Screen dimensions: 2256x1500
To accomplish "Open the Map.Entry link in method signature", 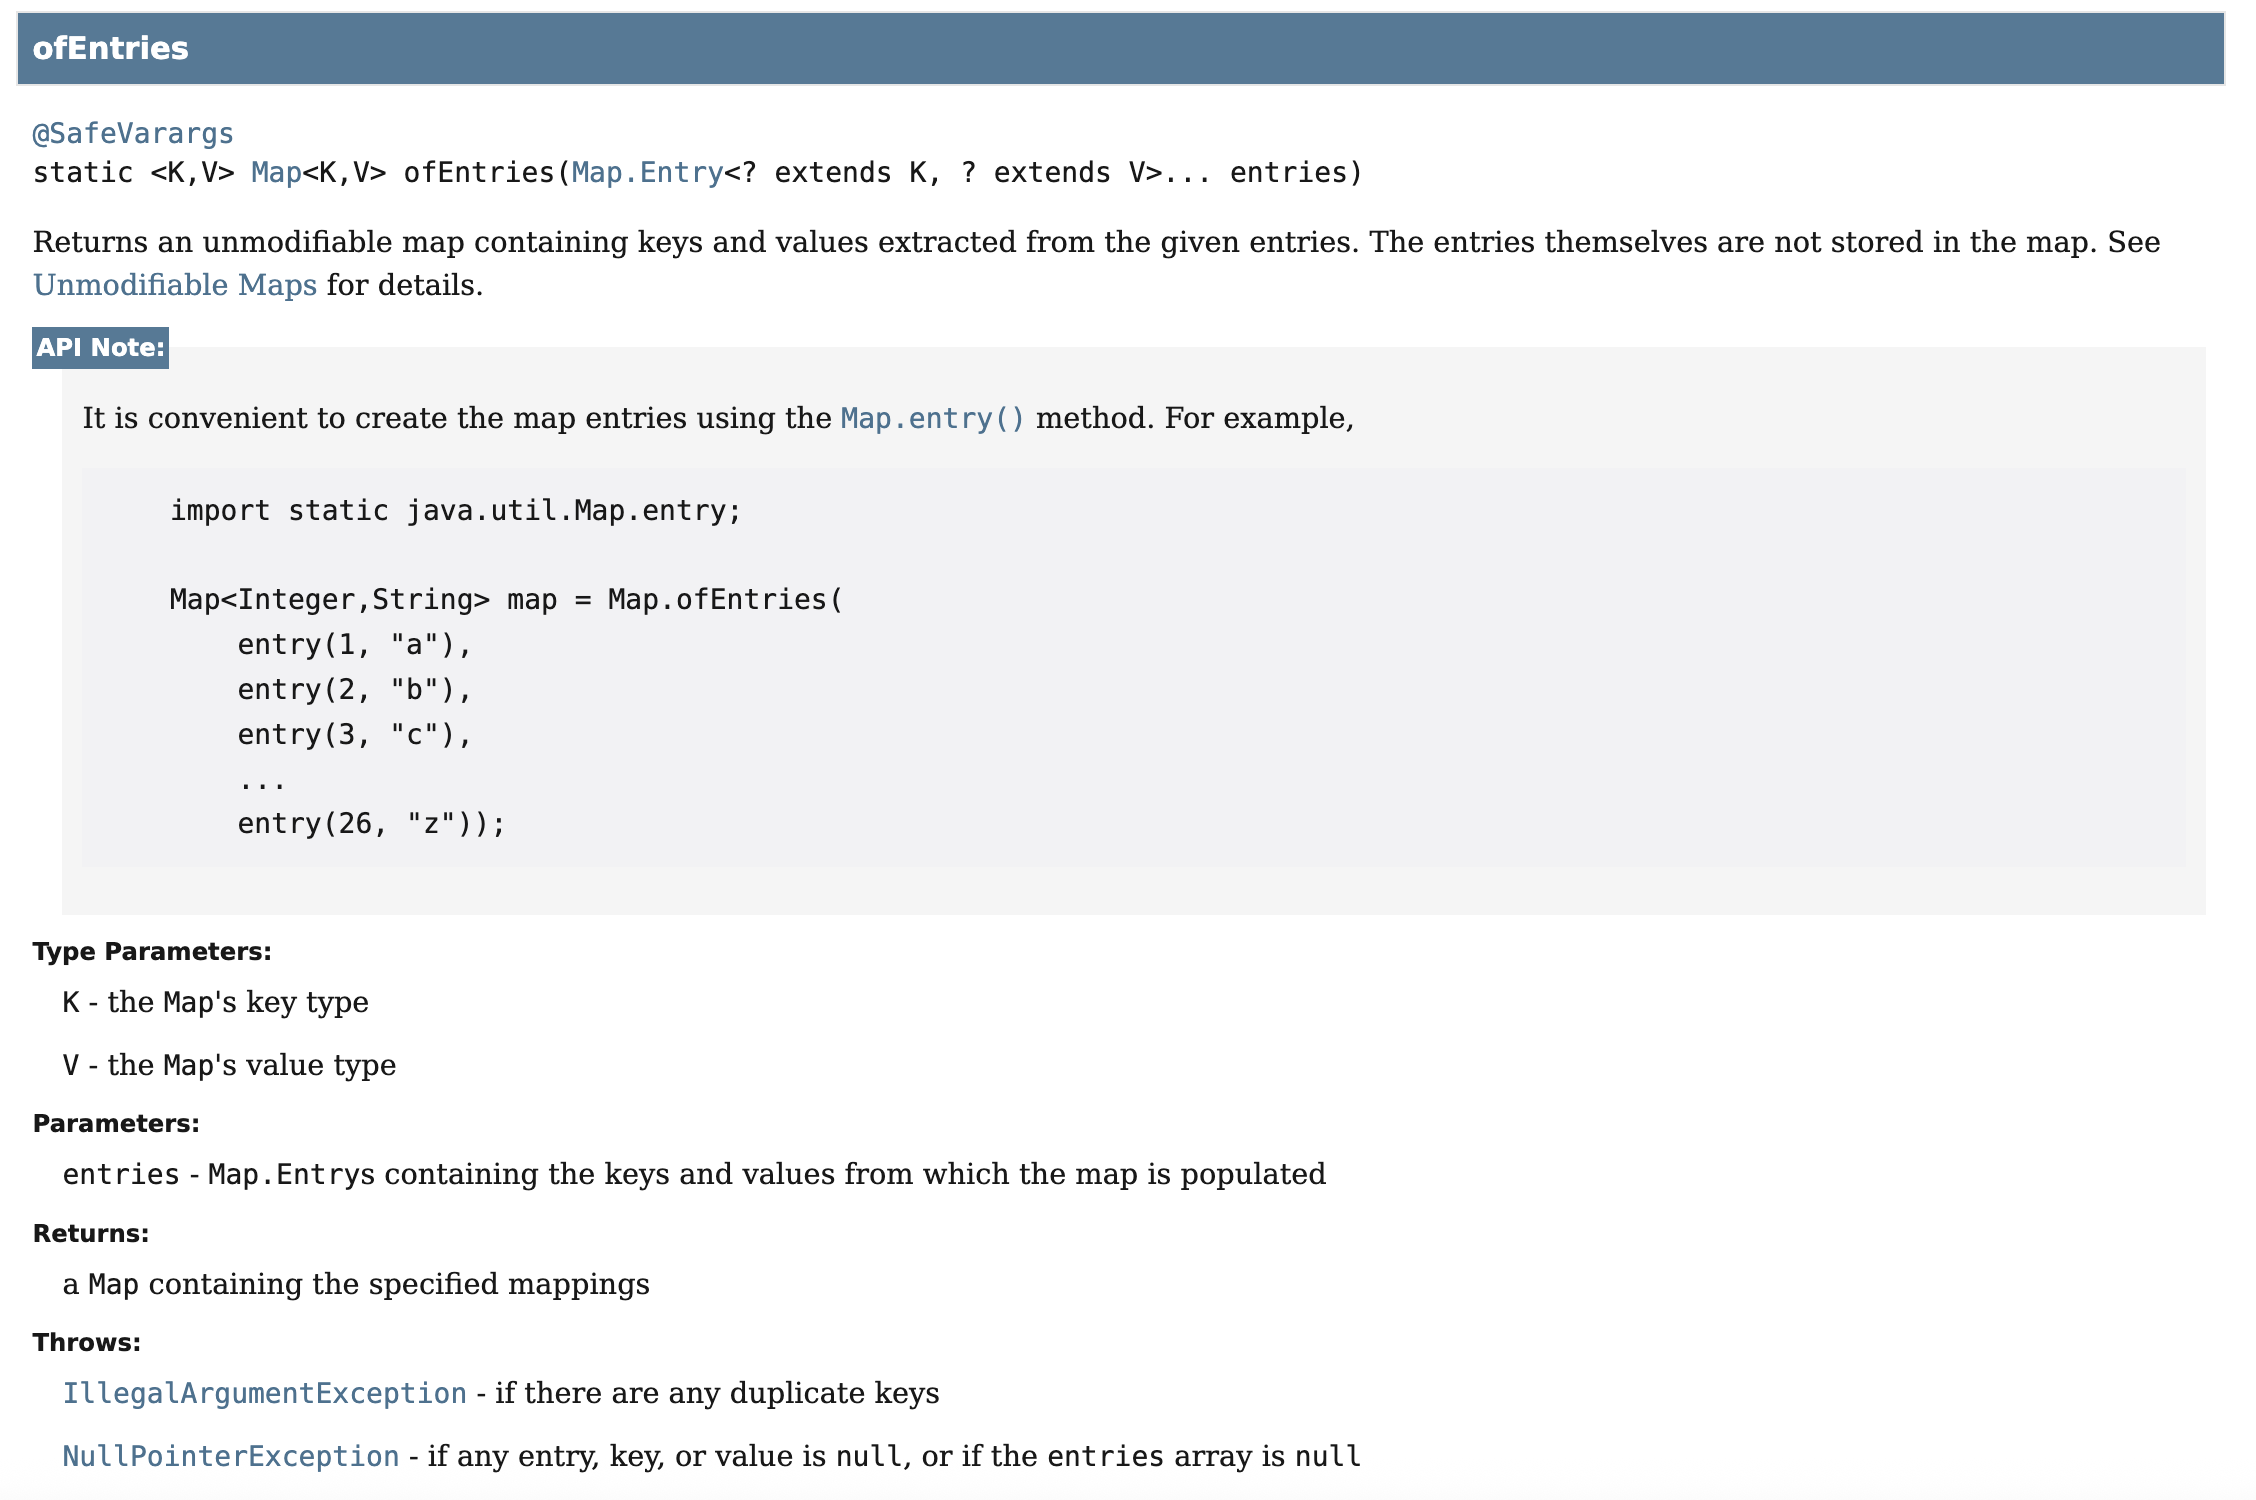I will (x=647, y=173).
